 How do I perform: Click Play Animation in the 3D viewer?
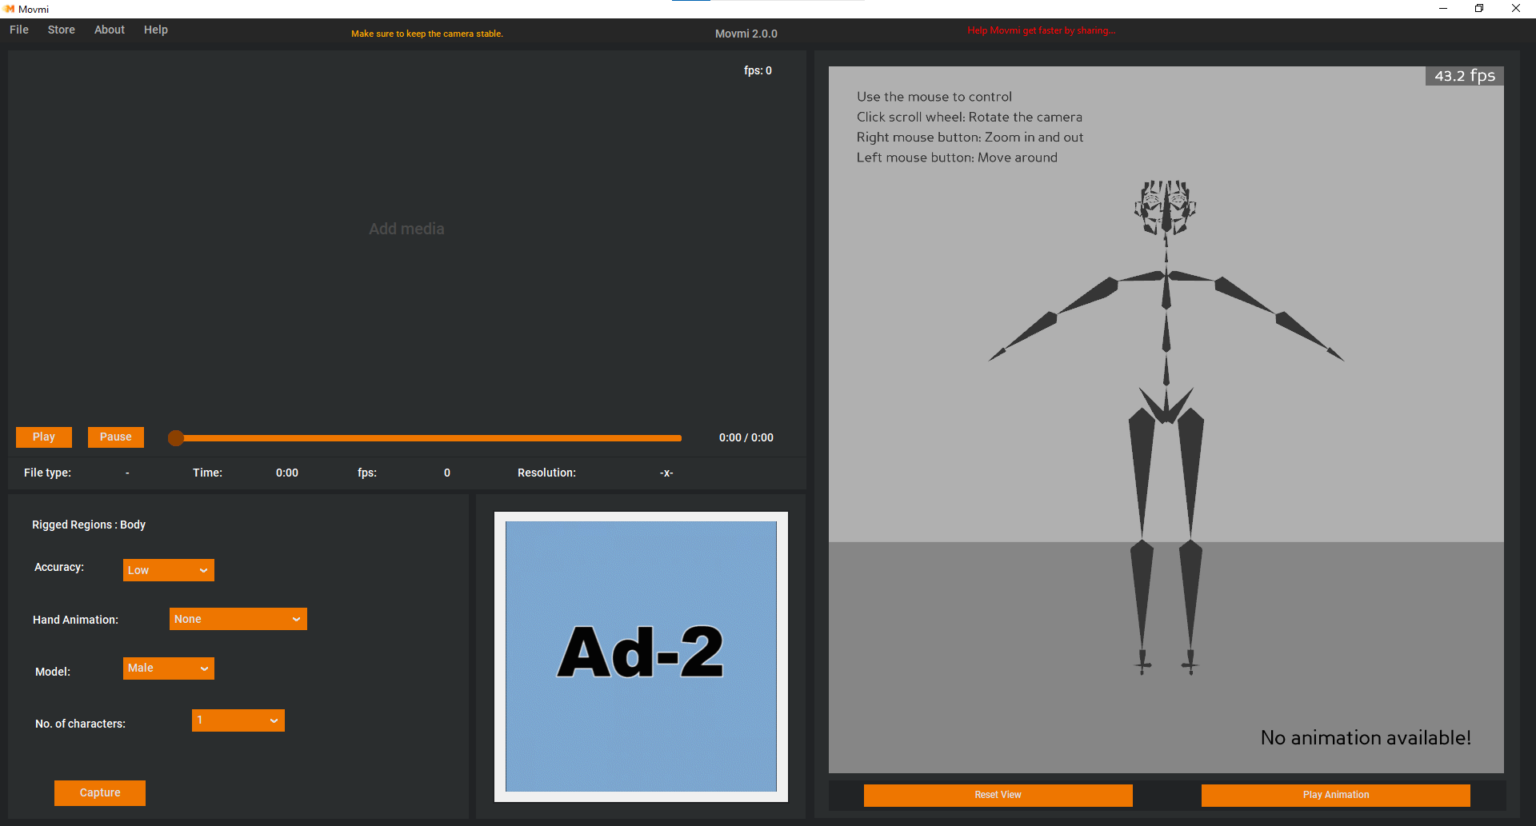point(1336,795)
